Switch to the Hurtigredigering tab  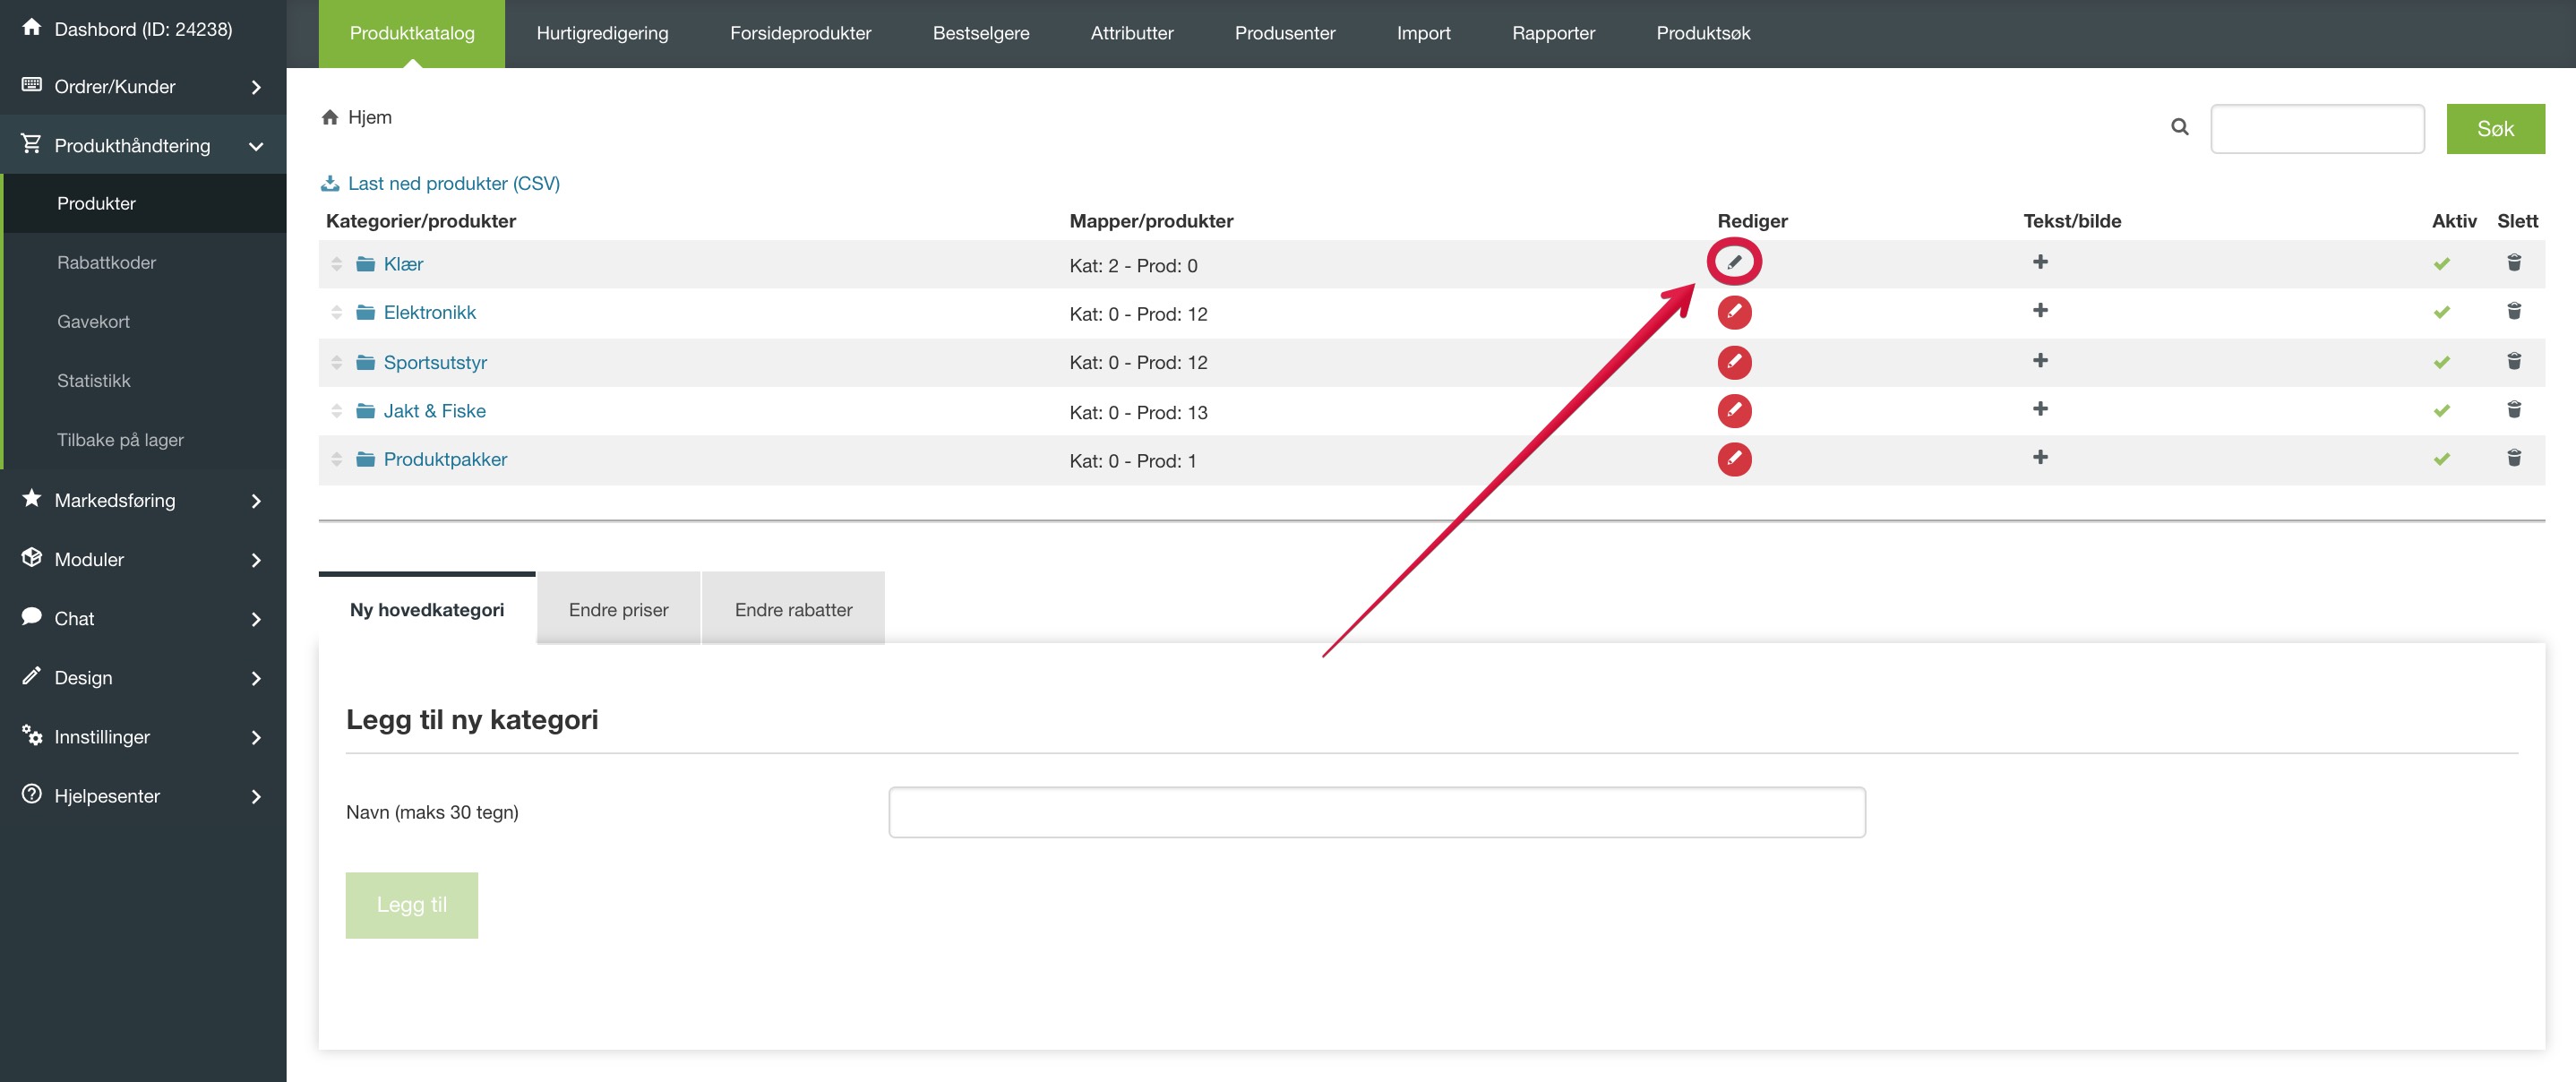[x=602, y=33]
